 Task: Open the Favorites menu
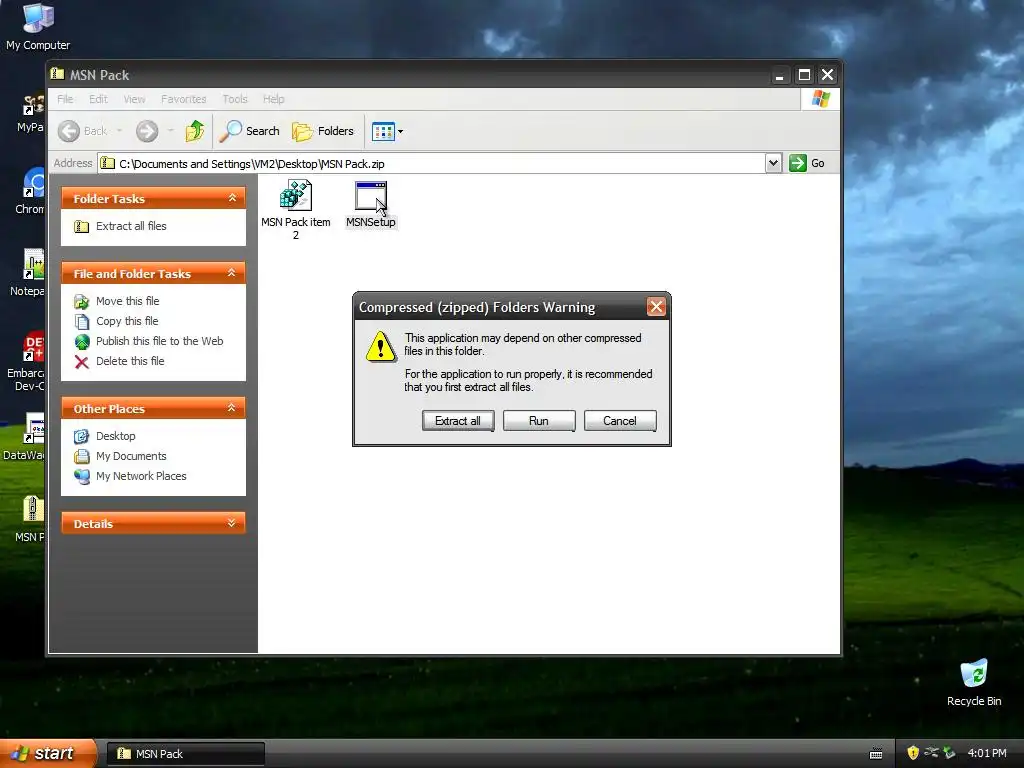coord(184,99)
